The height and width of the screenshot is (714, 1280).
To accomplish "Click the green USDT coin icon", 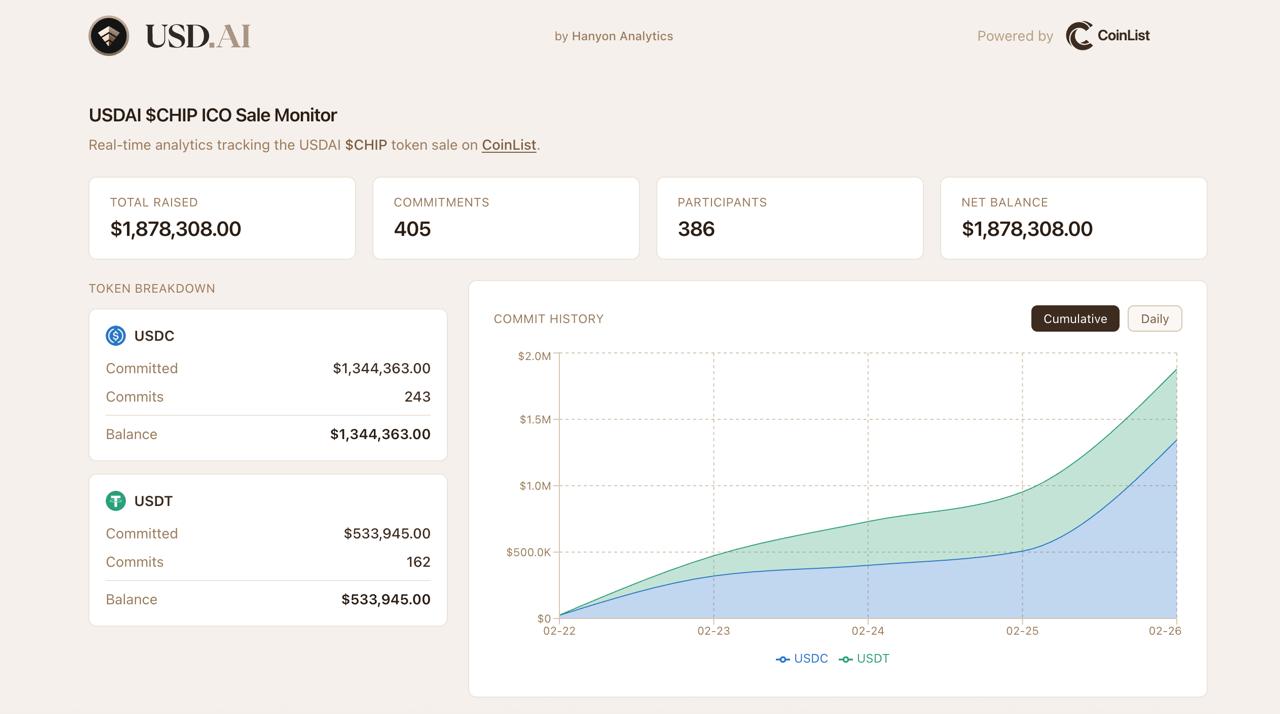I will tap(116, 501).
